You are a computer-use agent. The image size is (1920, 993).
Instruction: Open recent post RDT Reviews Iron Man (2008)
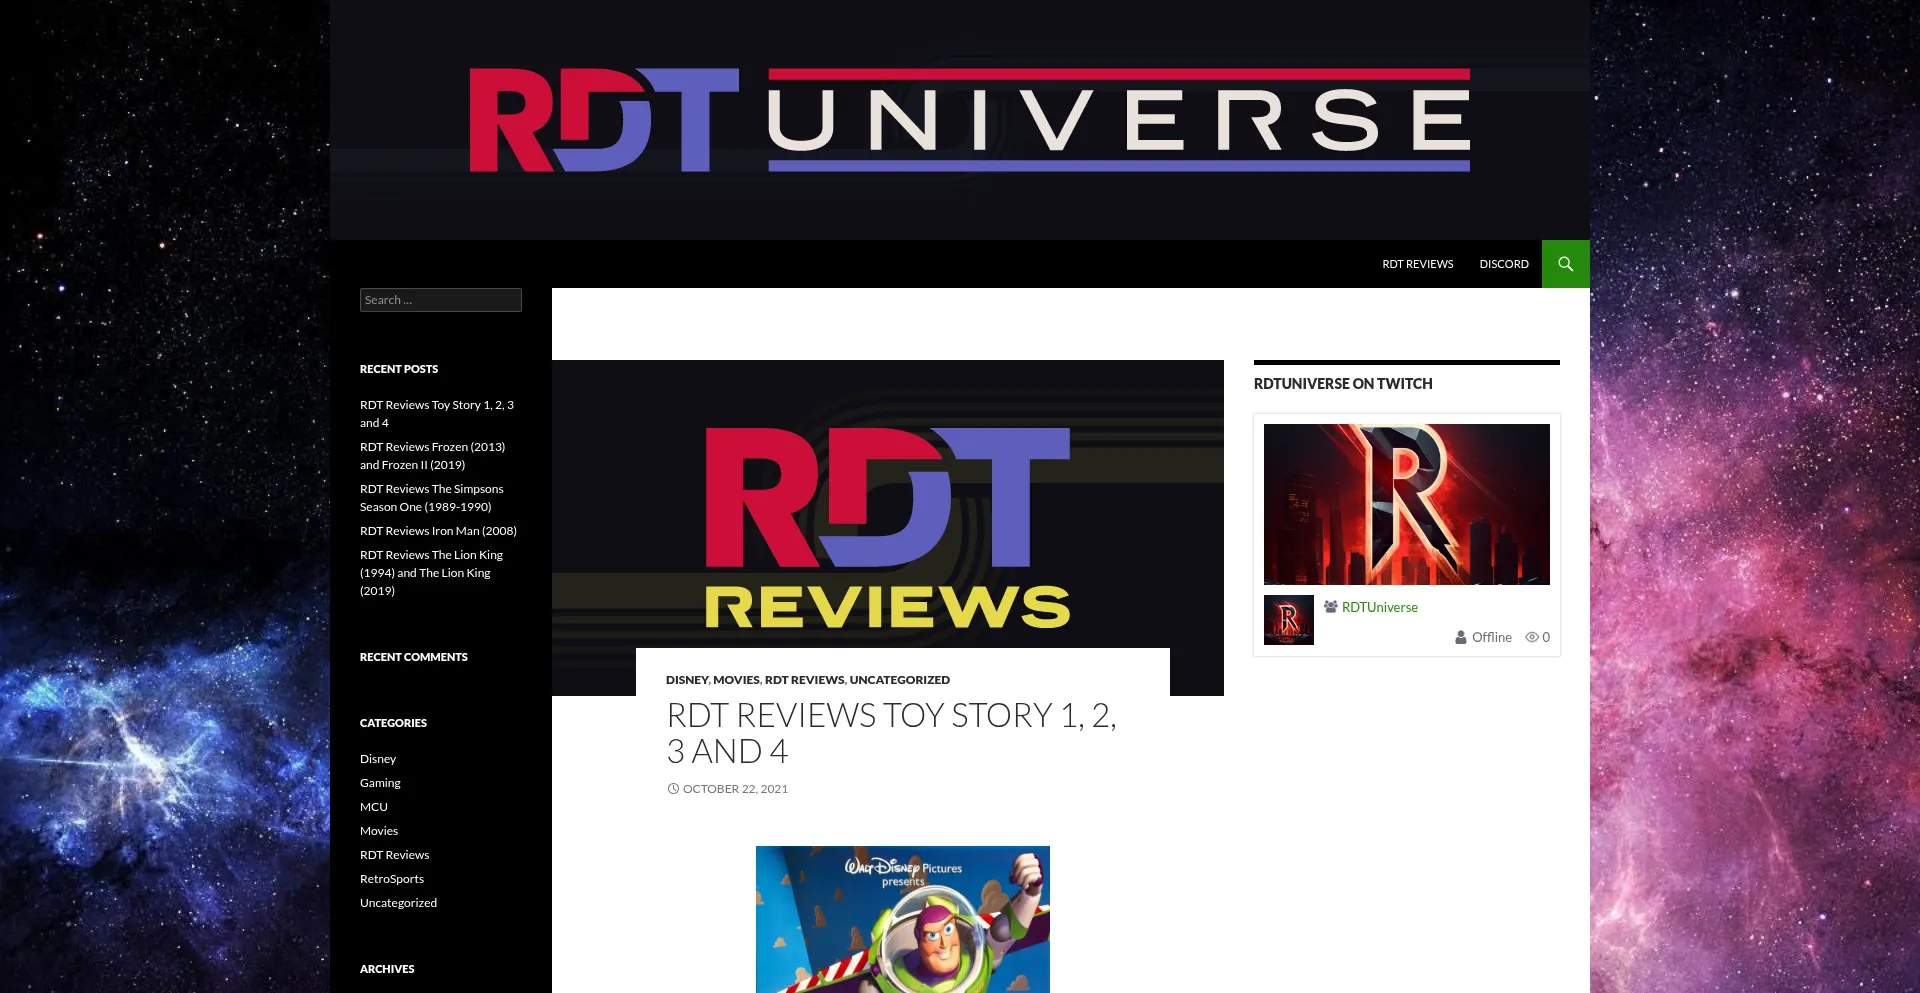[438, 531]
